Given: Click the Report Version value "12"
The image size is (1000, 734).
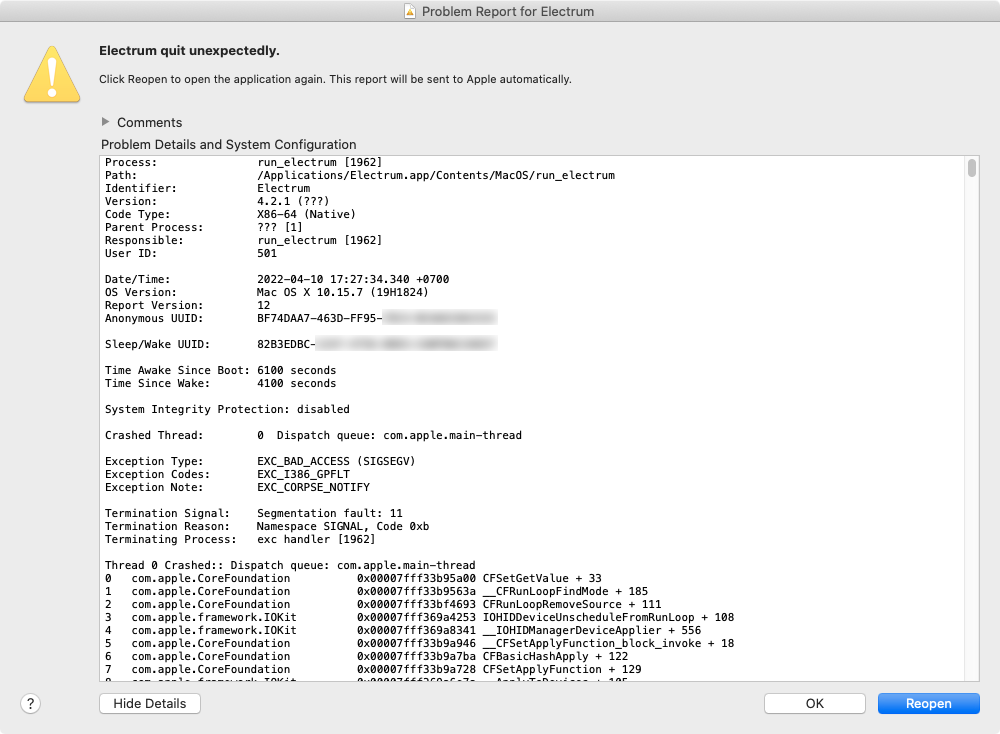Looking at the screenshot, I should tap(263, 305).
